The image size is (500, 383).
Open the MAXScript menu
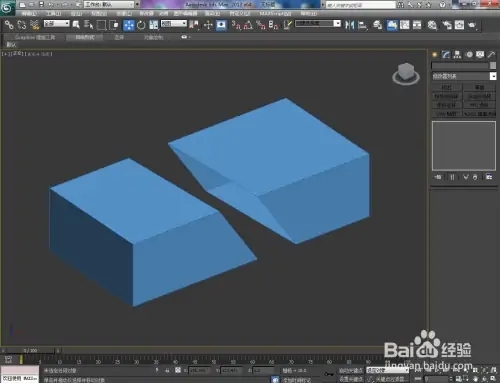click(x=276, y=14)
